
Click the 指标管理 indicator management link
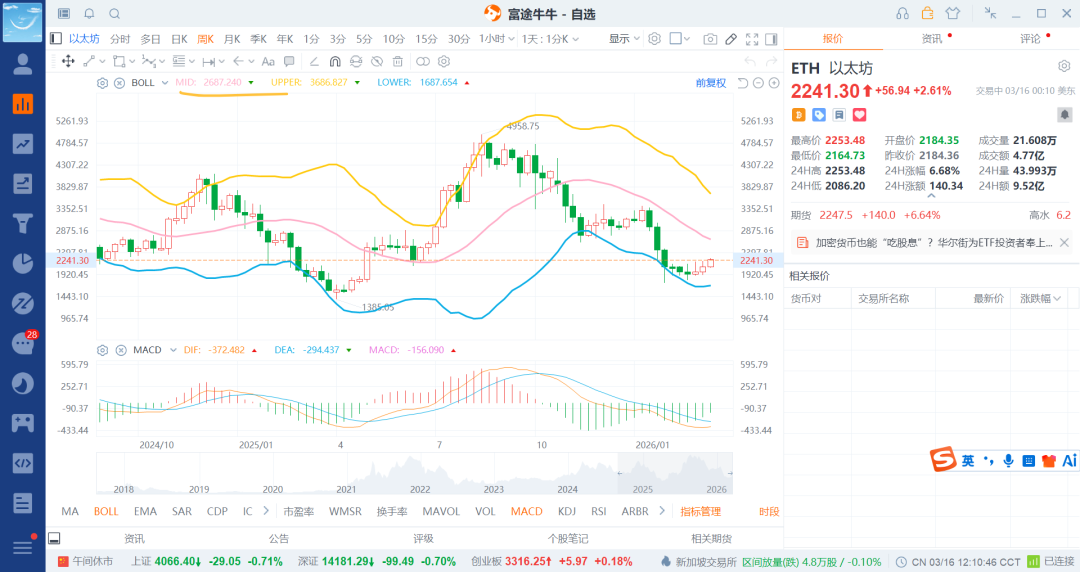tap(700, 511)
